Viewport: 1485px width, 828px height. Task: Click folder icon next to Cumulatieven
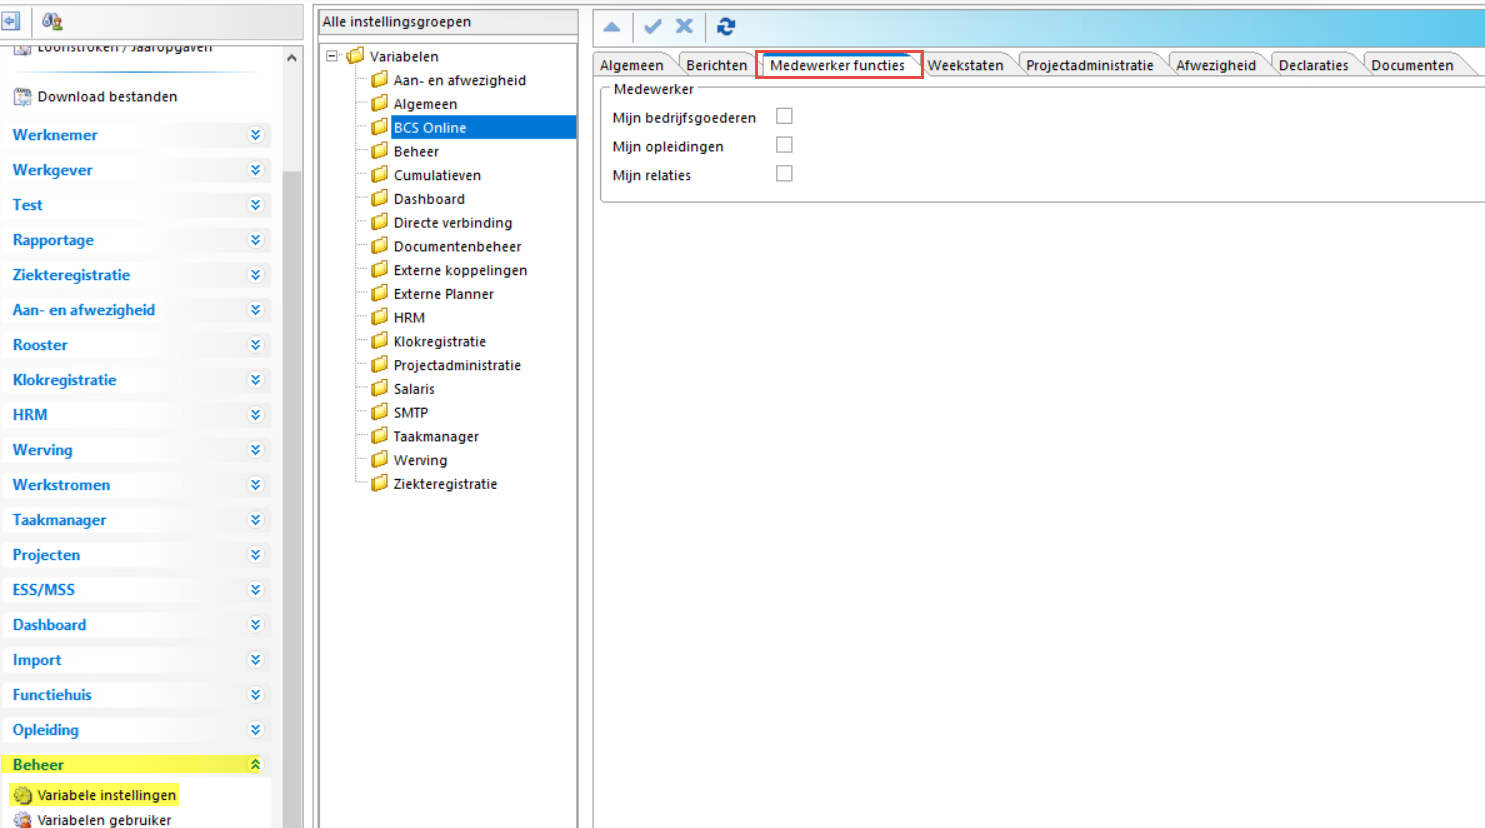(x=379, y=174)
